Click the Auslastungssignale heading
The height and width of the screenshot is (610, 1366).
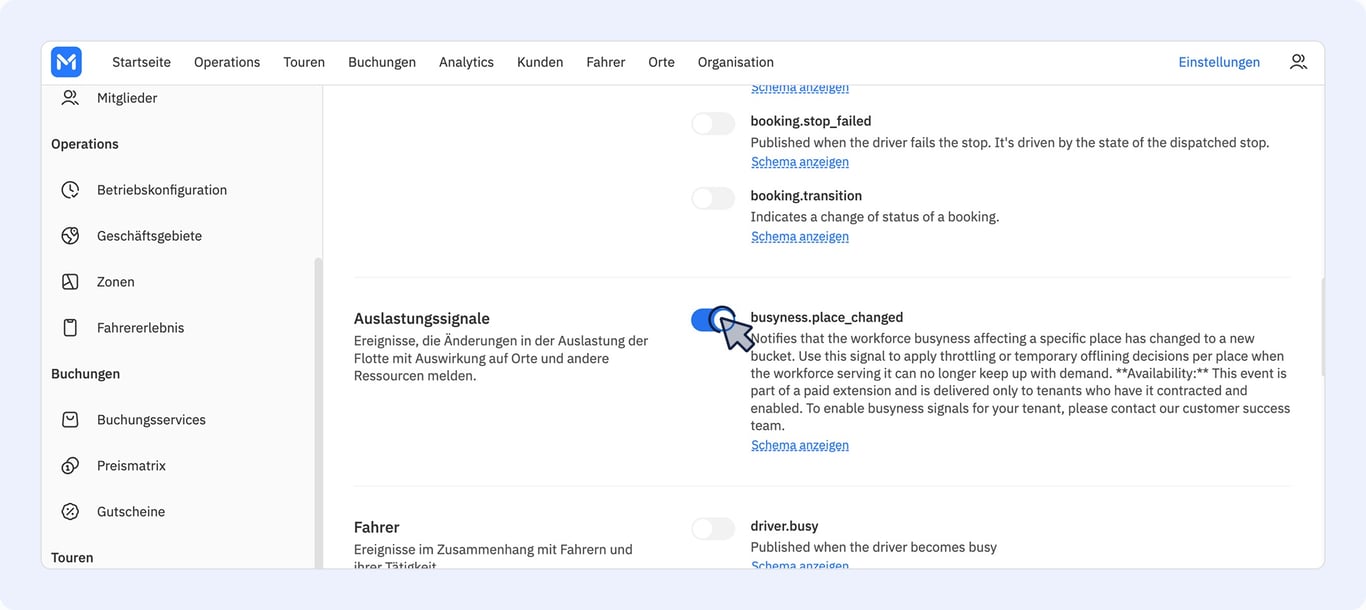click(x=422, y=319)
